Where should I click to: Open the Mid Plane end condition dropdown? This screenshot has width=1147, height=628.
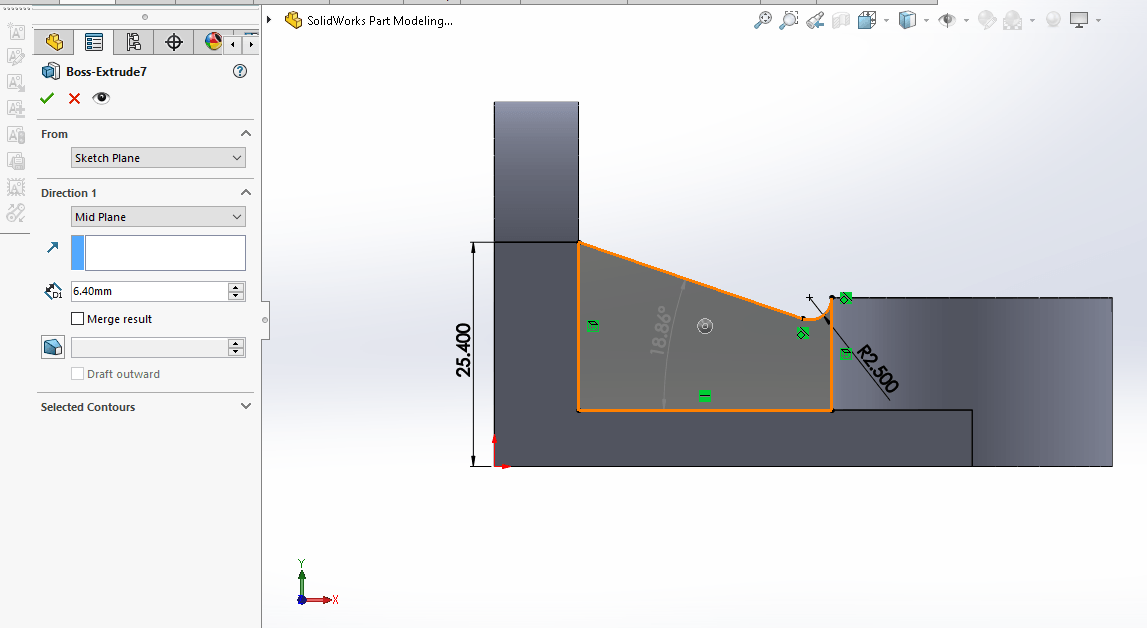click(158, 217)
